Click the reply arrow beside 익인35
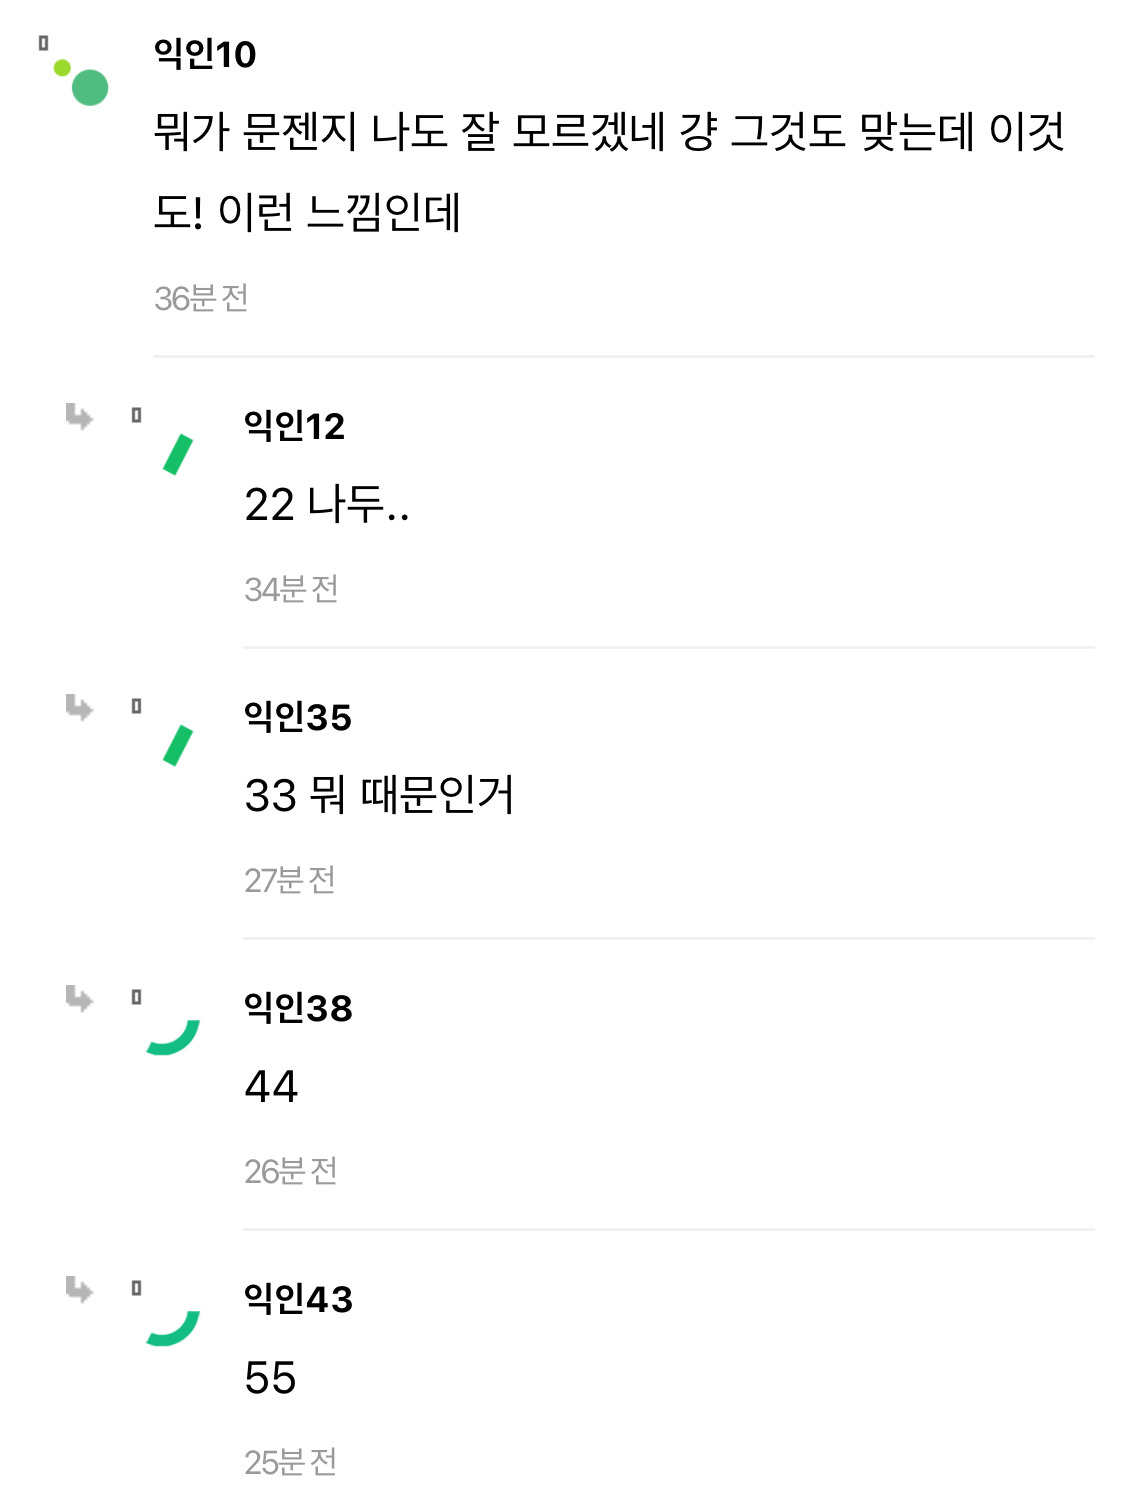Viewport: 1125px width, 1503px height. [x=79, y=707]
